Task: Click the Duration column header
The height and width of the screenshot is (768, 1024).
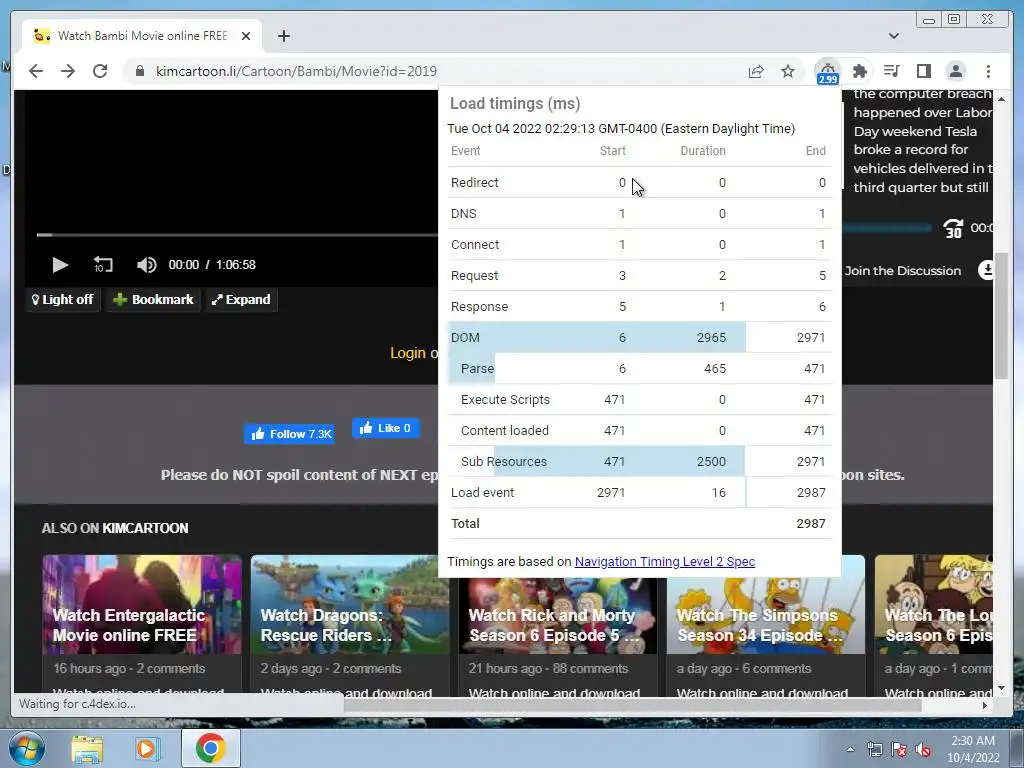Action: pyautogui.click(x=703, y=151)
